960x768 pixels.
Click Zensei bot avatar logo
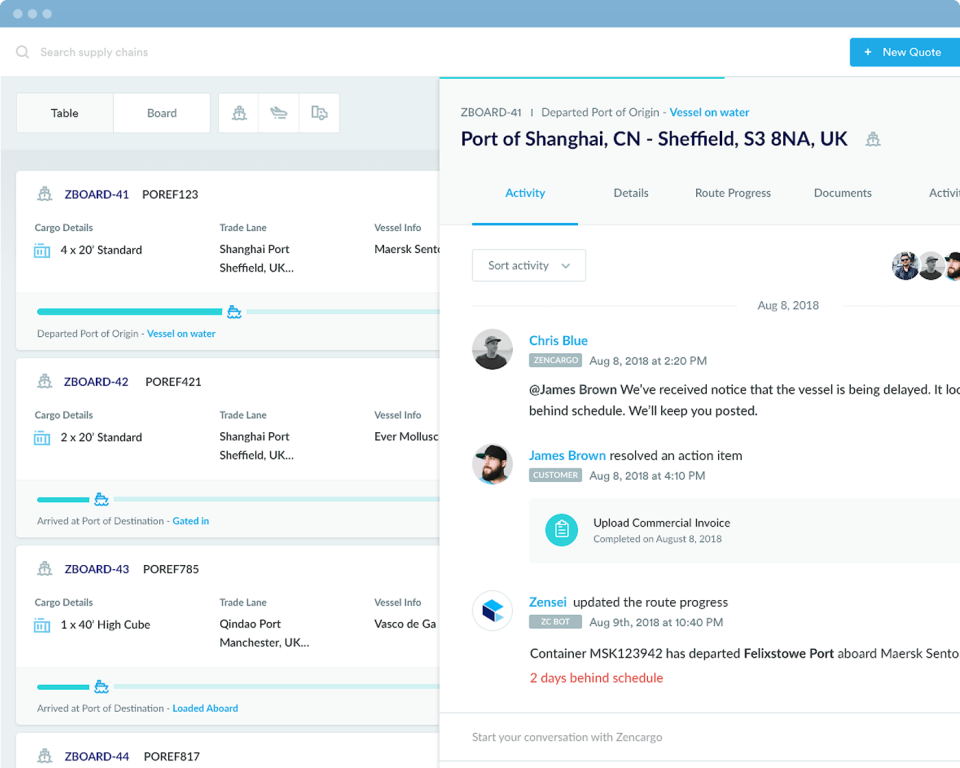[x=492, y=611]
